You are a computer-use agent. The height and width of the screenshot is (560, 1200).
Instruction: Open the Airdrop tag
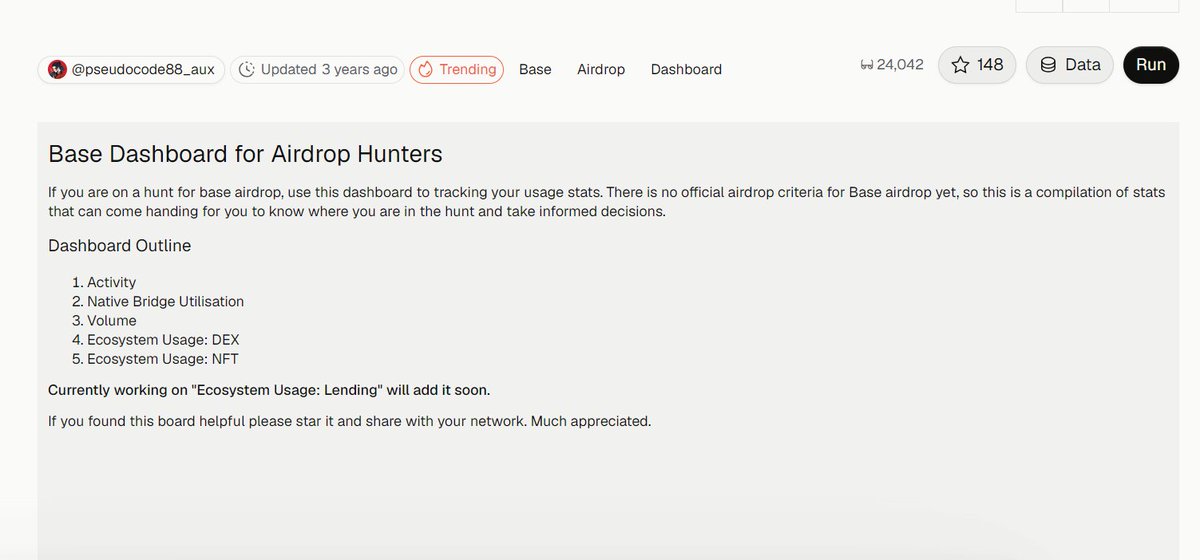601,69
